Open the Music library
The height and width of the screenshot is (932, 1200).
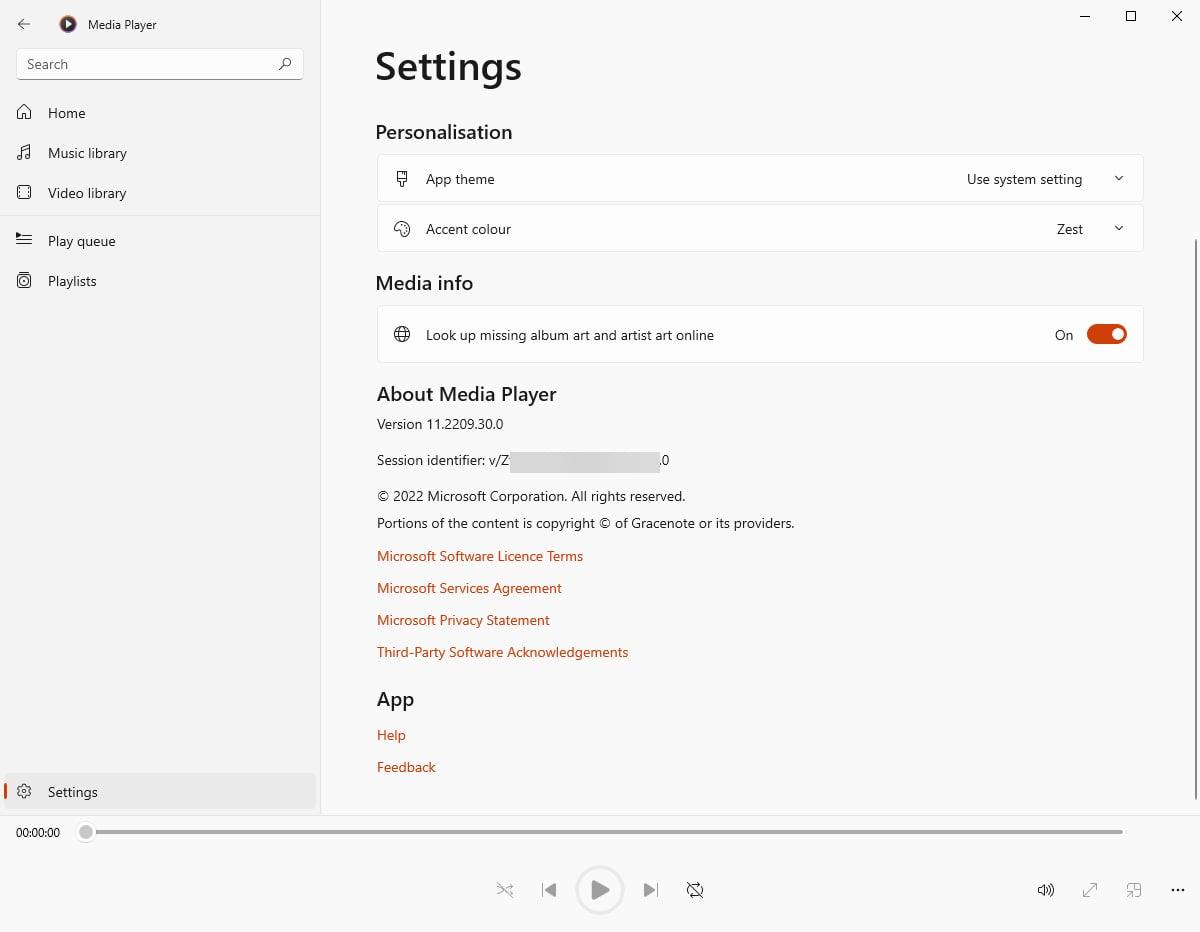click(x=160, y=153)
